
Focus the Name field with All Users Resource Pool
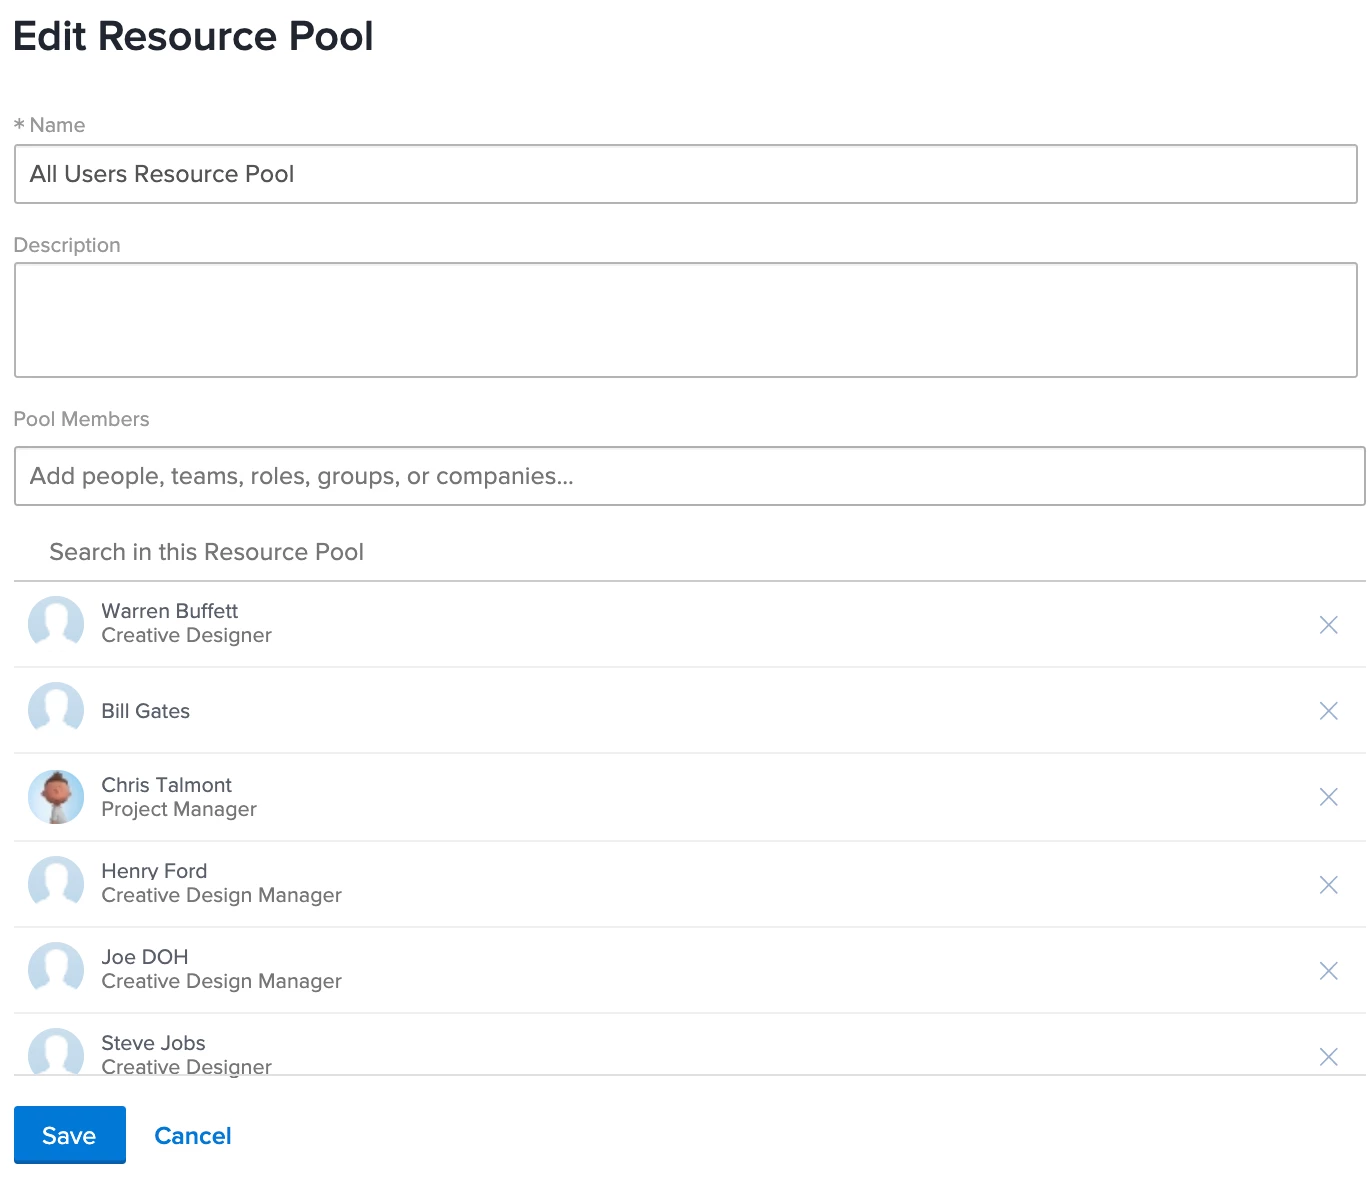click(686, 174)
